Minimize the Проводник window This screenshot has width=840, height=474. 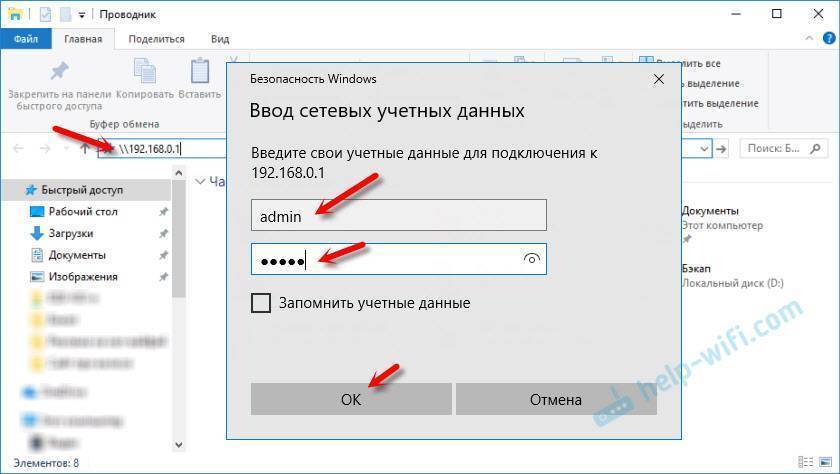pos(736,14)
